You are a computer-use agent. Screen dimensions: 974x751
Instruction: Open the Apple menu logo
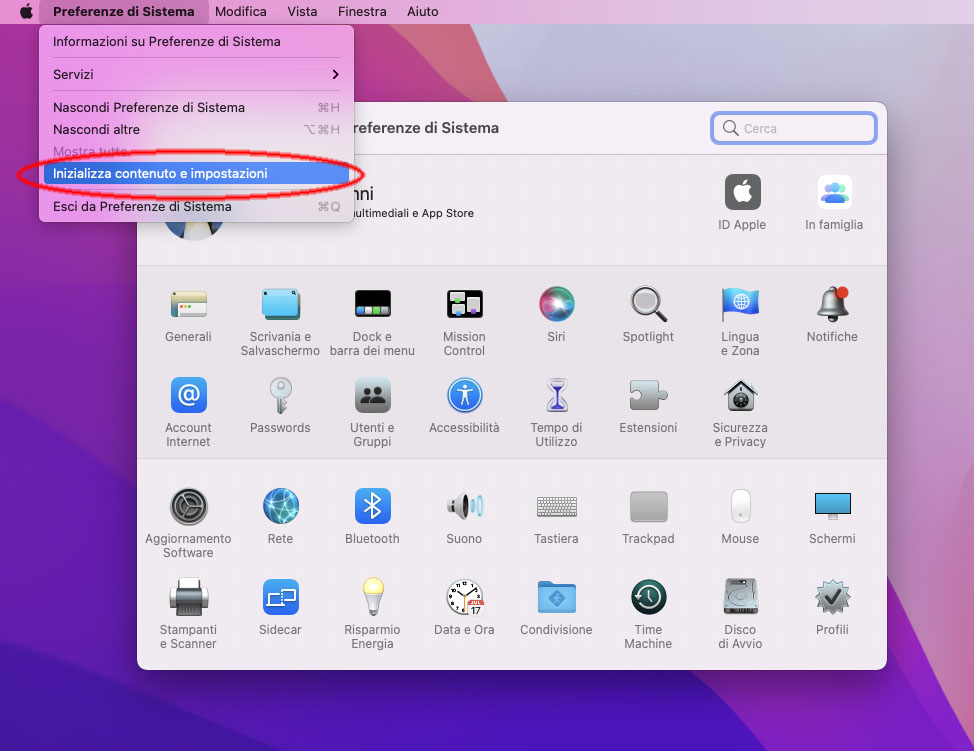tap(26, 11)
